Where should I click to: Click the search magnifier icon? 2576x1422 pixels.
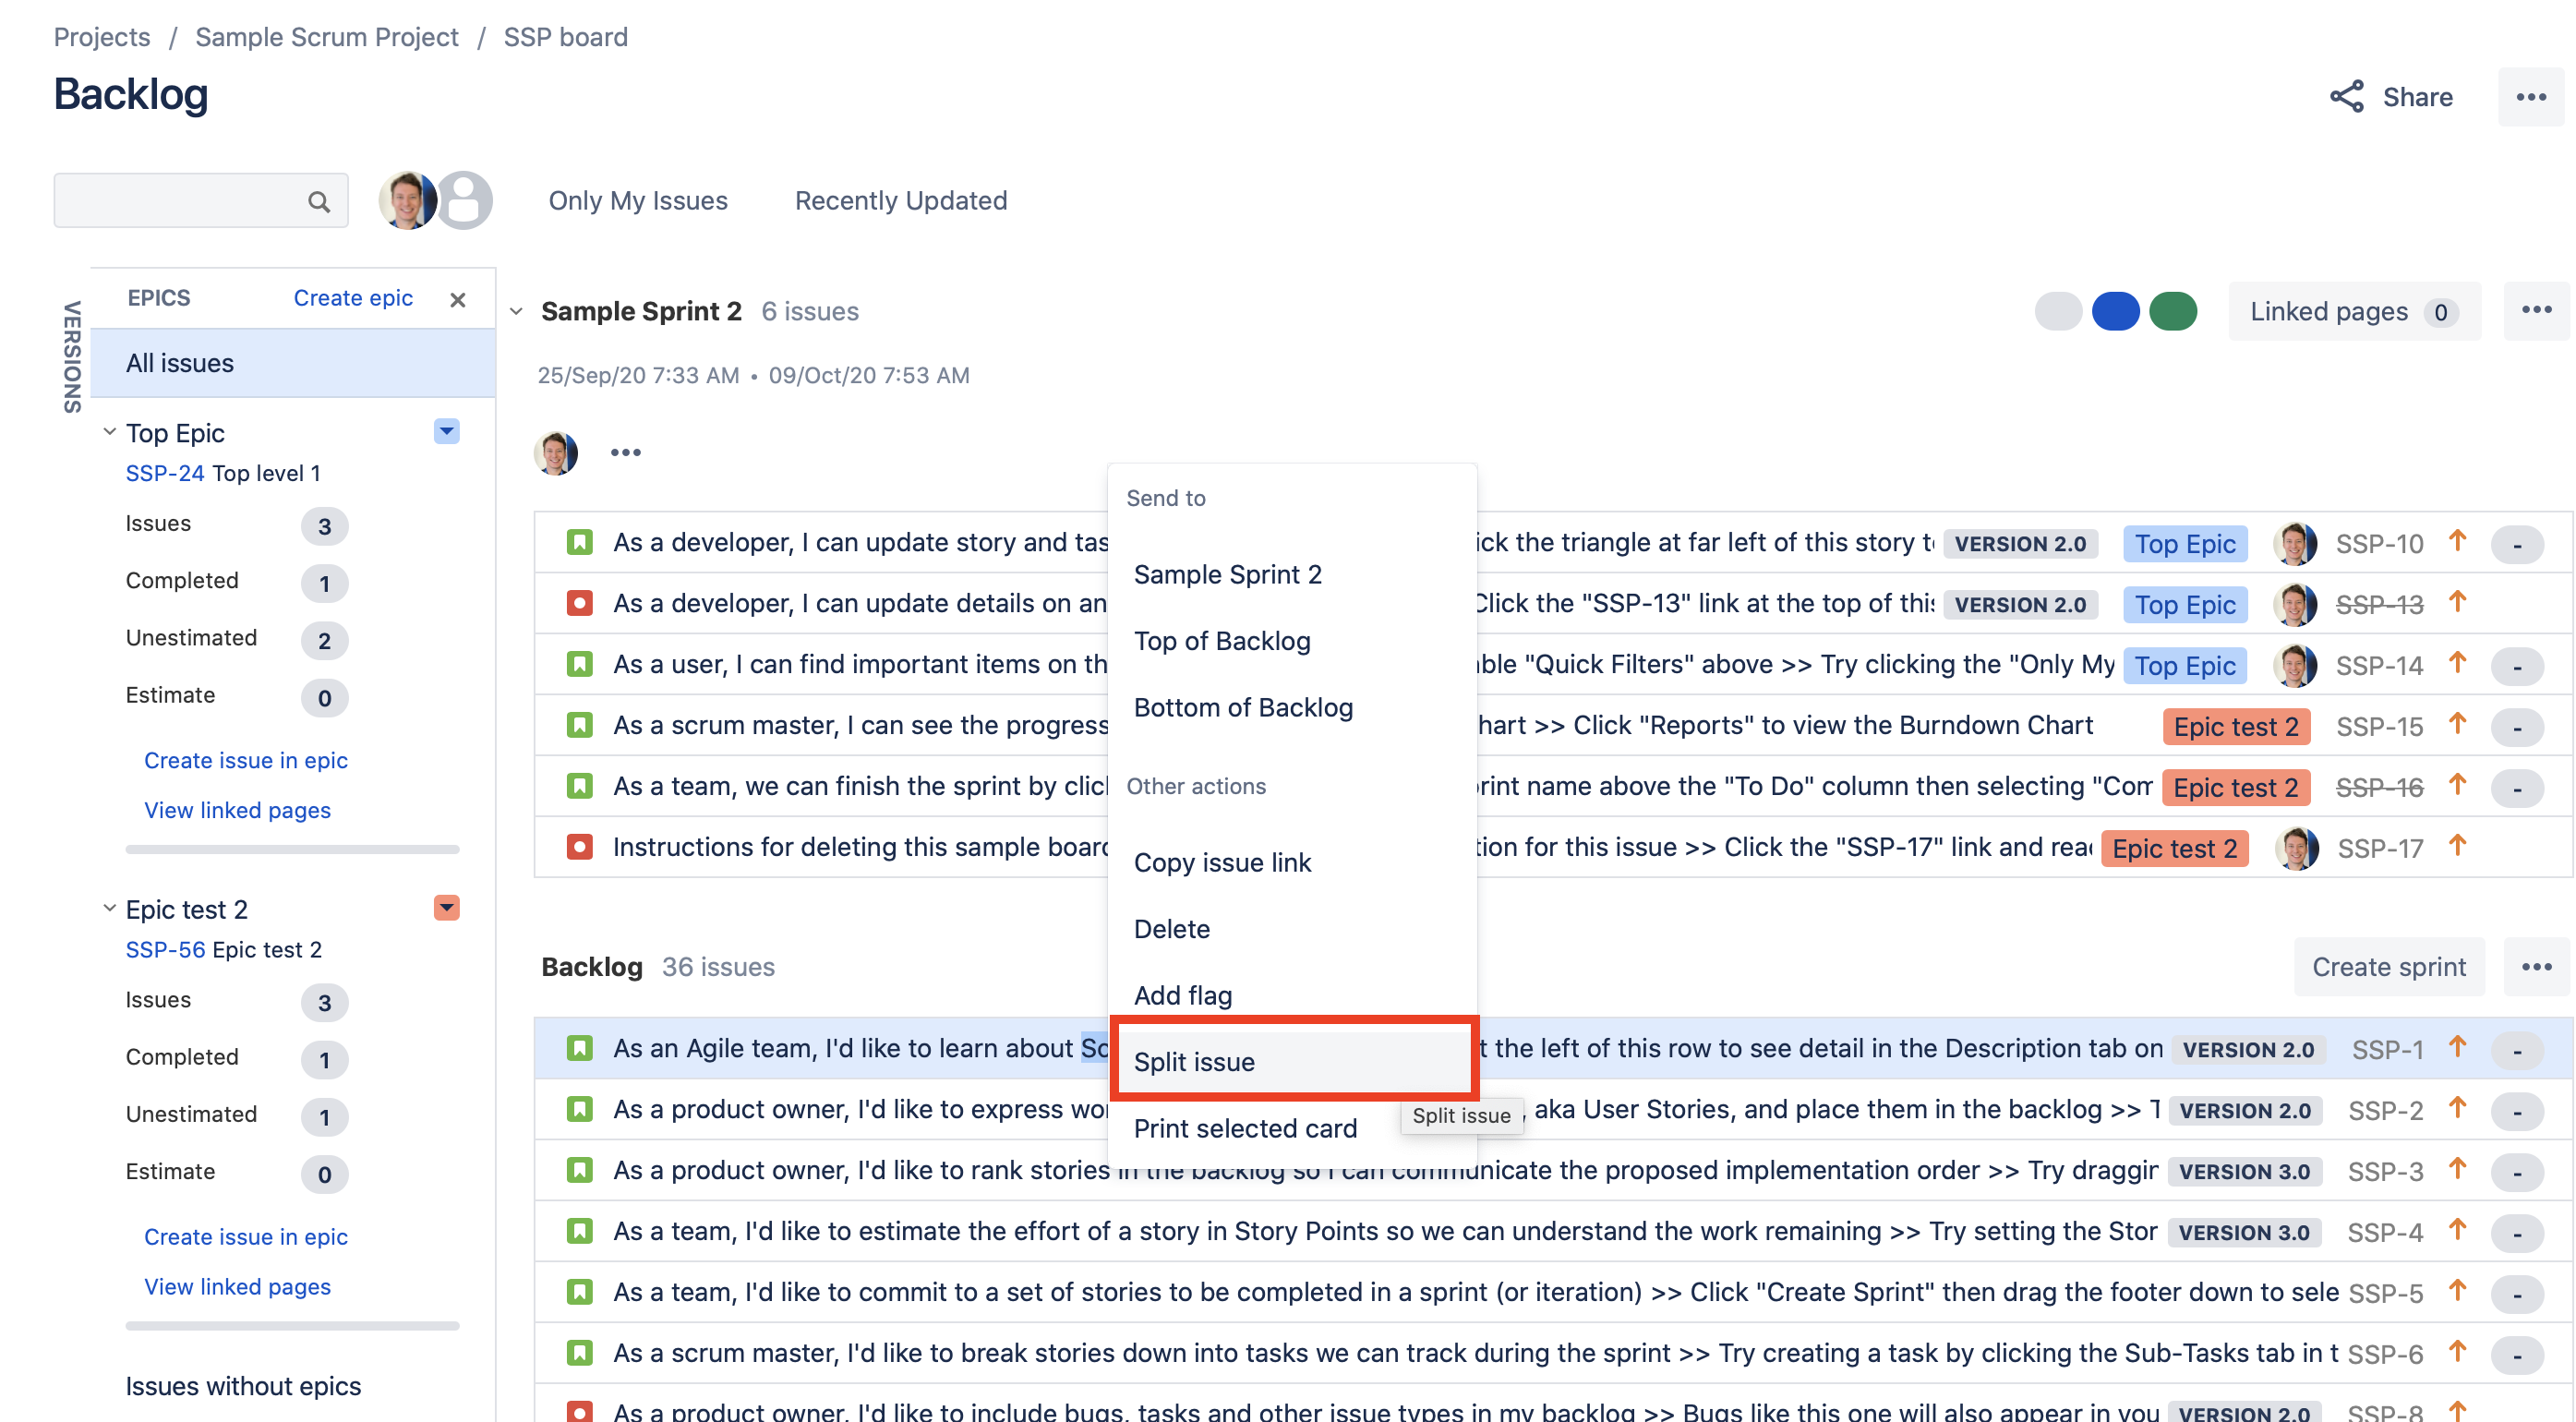(x=318, y=202)
